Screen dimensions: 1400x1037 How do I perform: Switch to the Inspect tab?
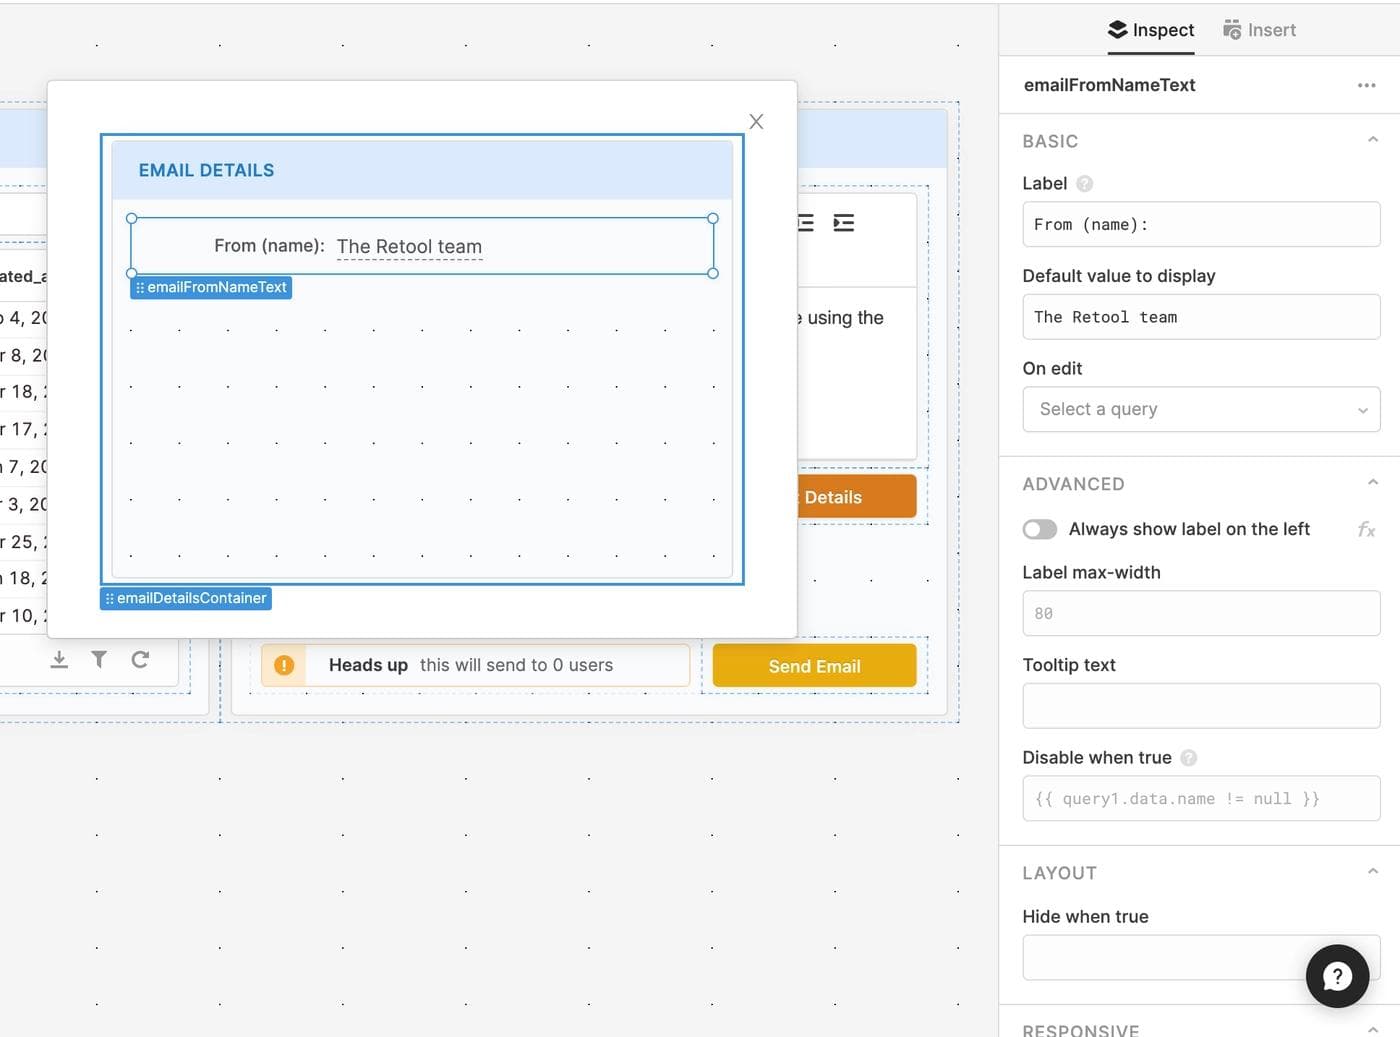click(x=1151, y=30)
